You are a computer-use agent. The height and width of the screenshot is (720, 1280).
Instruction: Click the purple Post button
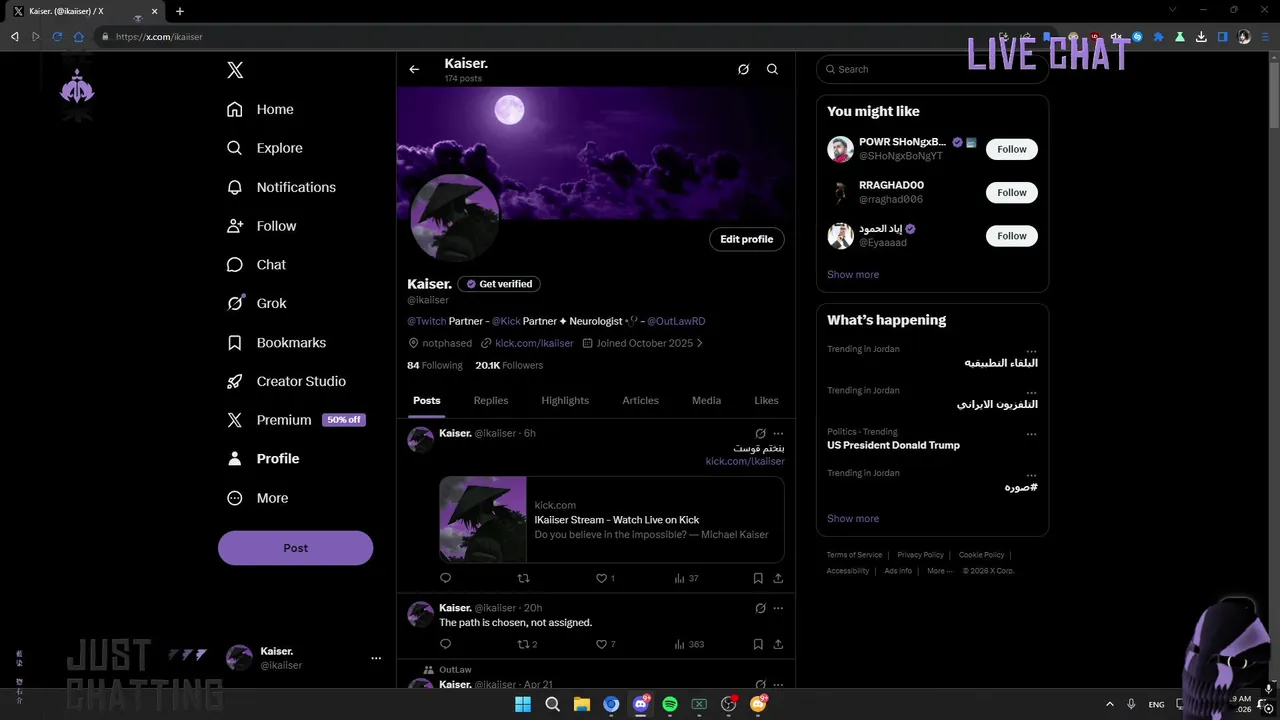coord(296,548)
